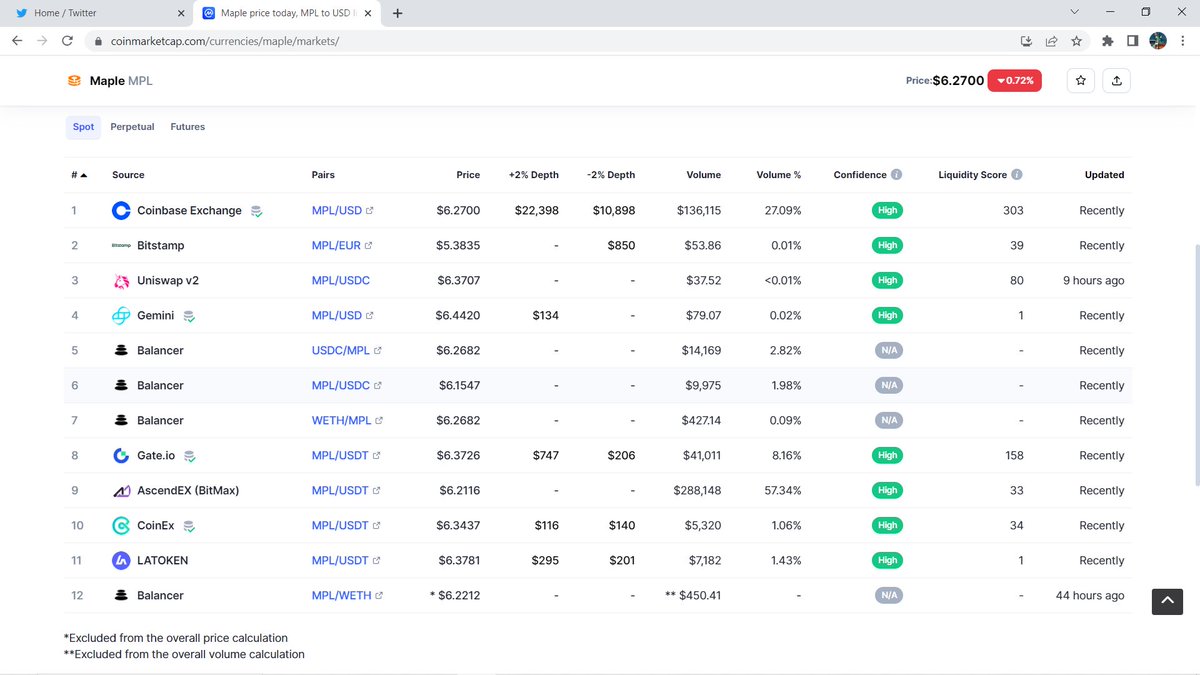Click Balancer icon in row 5
The width and height of the screenshot is (1200, 675).
point(121,351)
